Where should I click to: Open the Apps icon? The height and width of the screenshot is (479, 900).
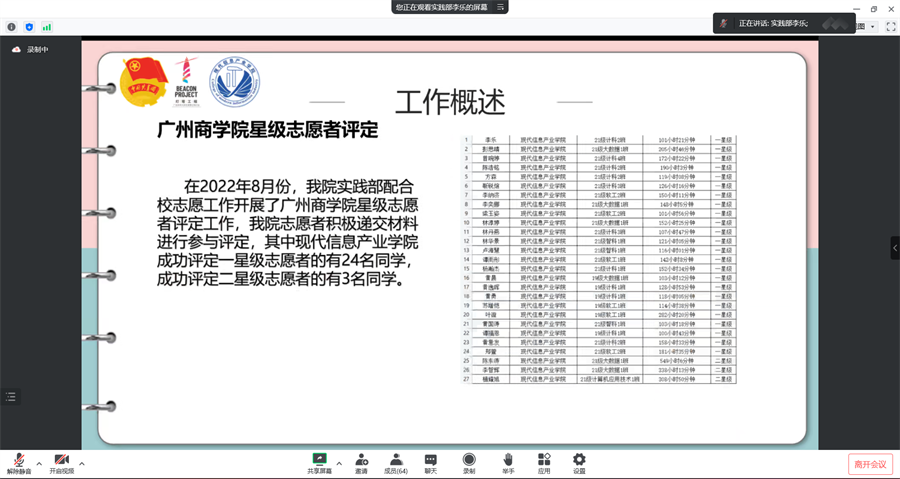click(x=544, y=461)
